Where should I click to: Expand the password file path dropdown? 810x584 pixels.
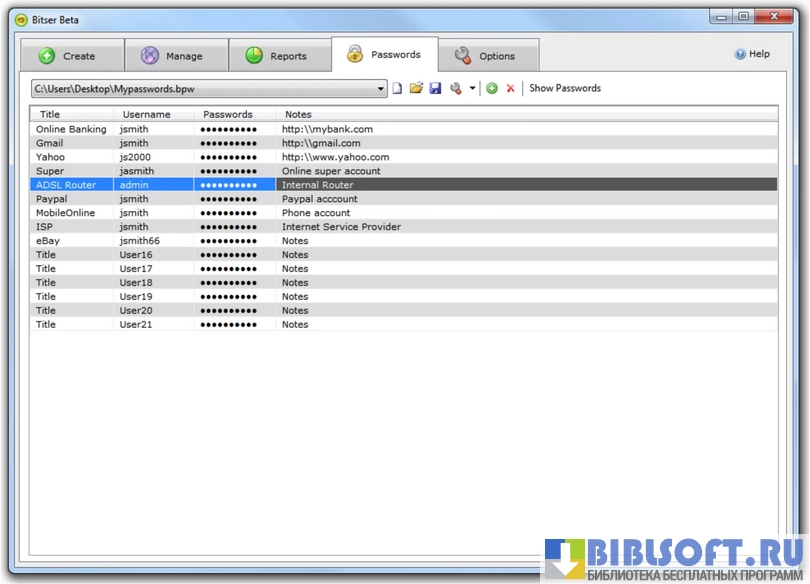pyautogui.click(x=381, y=89)
